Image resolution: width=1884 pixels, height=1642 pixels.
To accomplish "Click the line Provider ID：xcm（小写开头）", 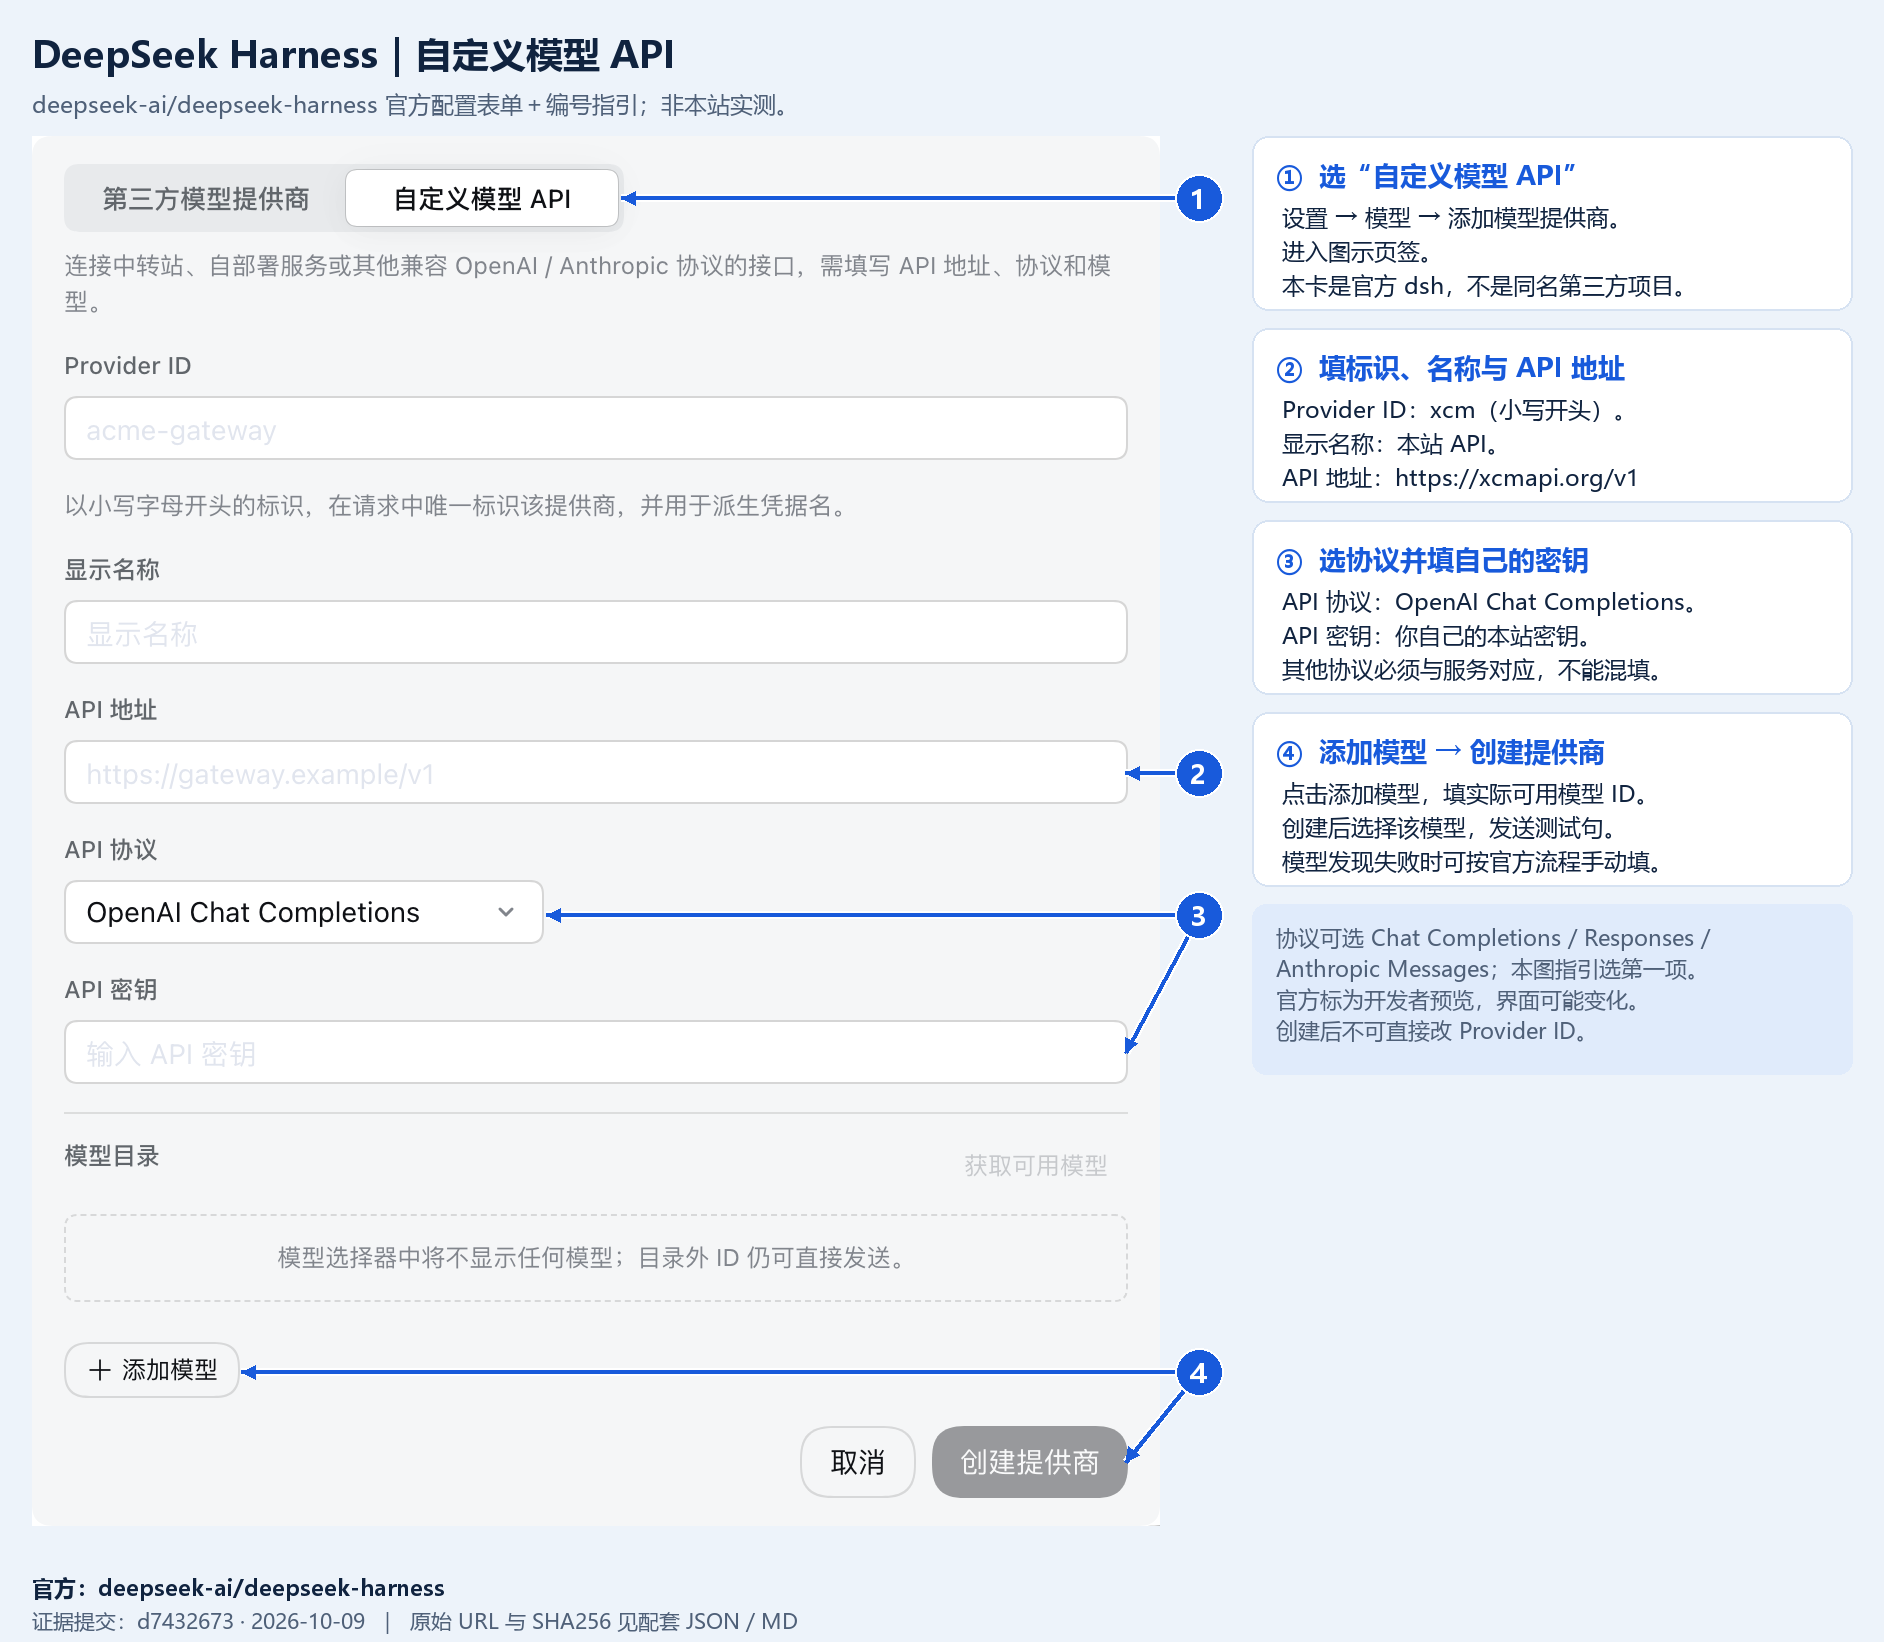I will pyautogui.click(x=1452, y=410).
